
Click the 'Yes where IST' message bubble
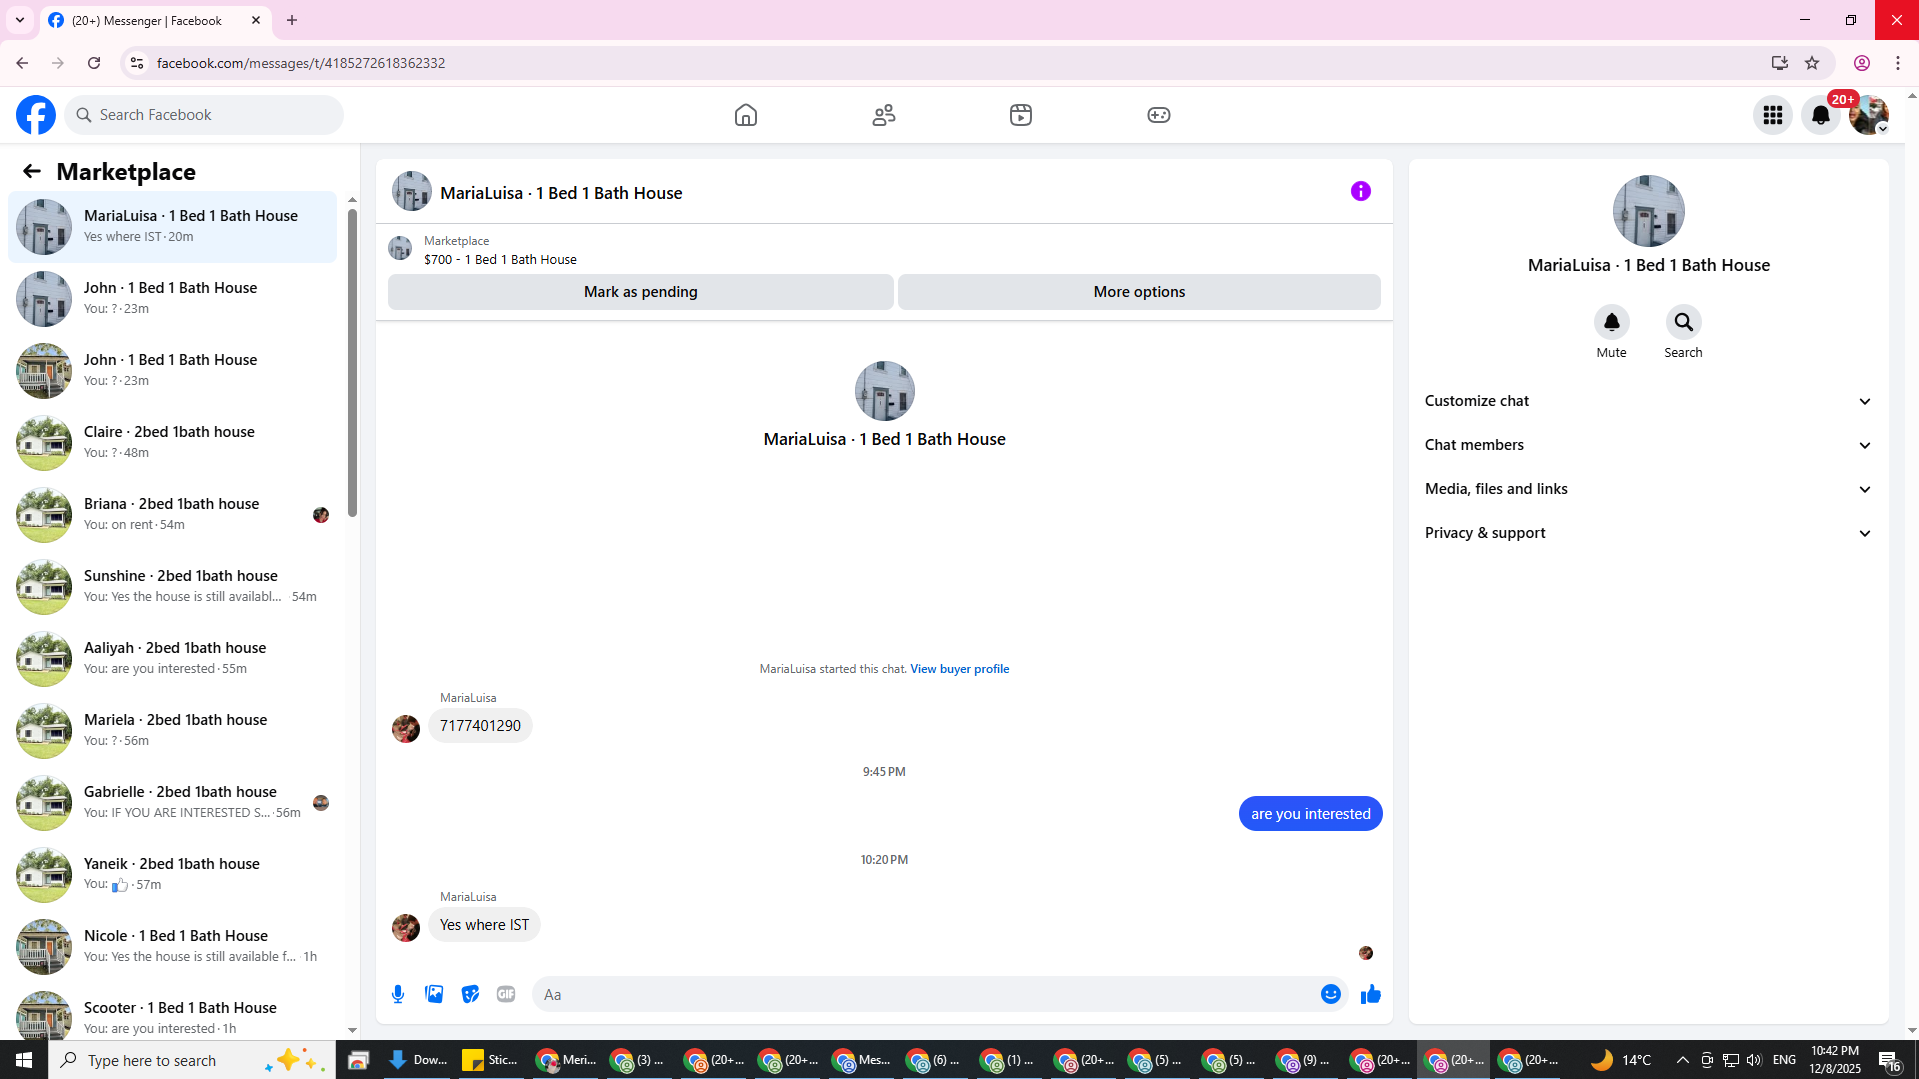coord(484,925)
